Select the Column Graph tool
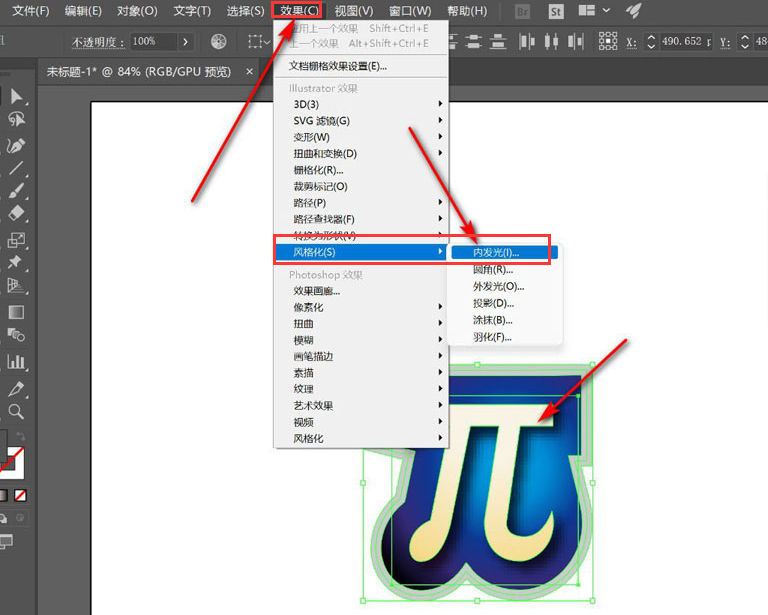 click(16, 362)
